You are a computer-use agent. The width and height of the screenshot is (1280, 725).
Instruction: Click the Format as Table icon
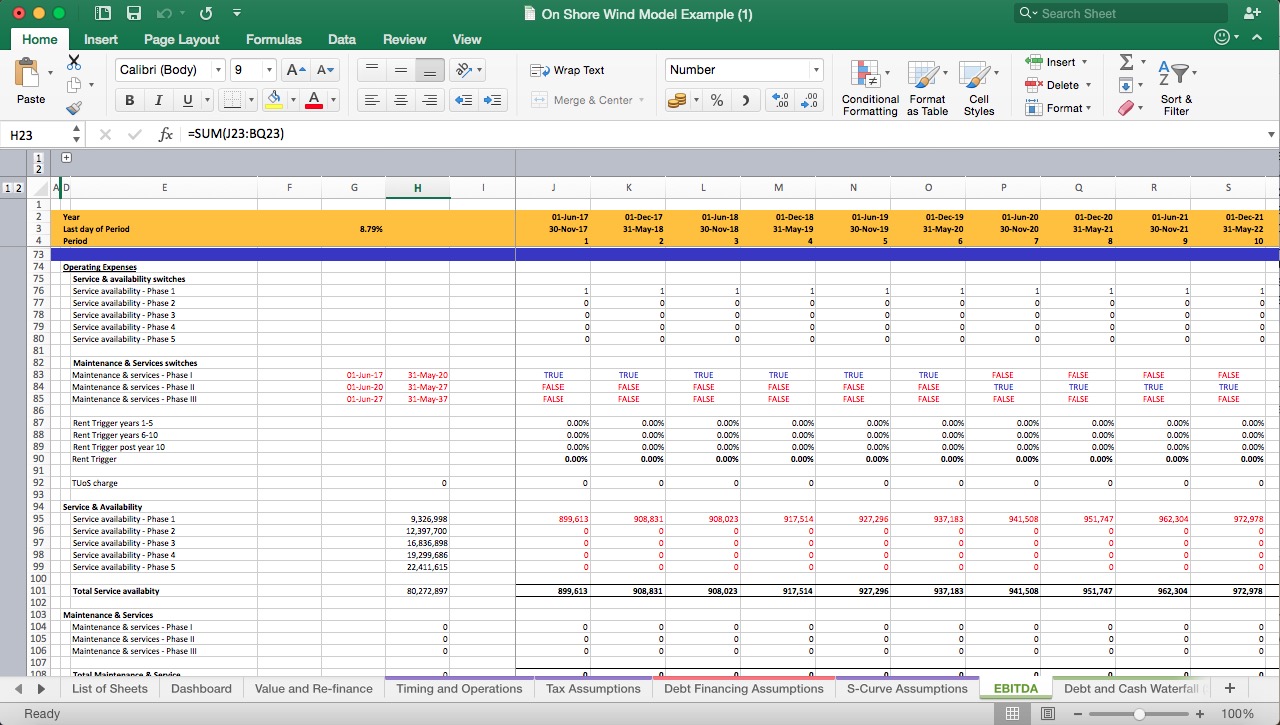click(926, 86)
